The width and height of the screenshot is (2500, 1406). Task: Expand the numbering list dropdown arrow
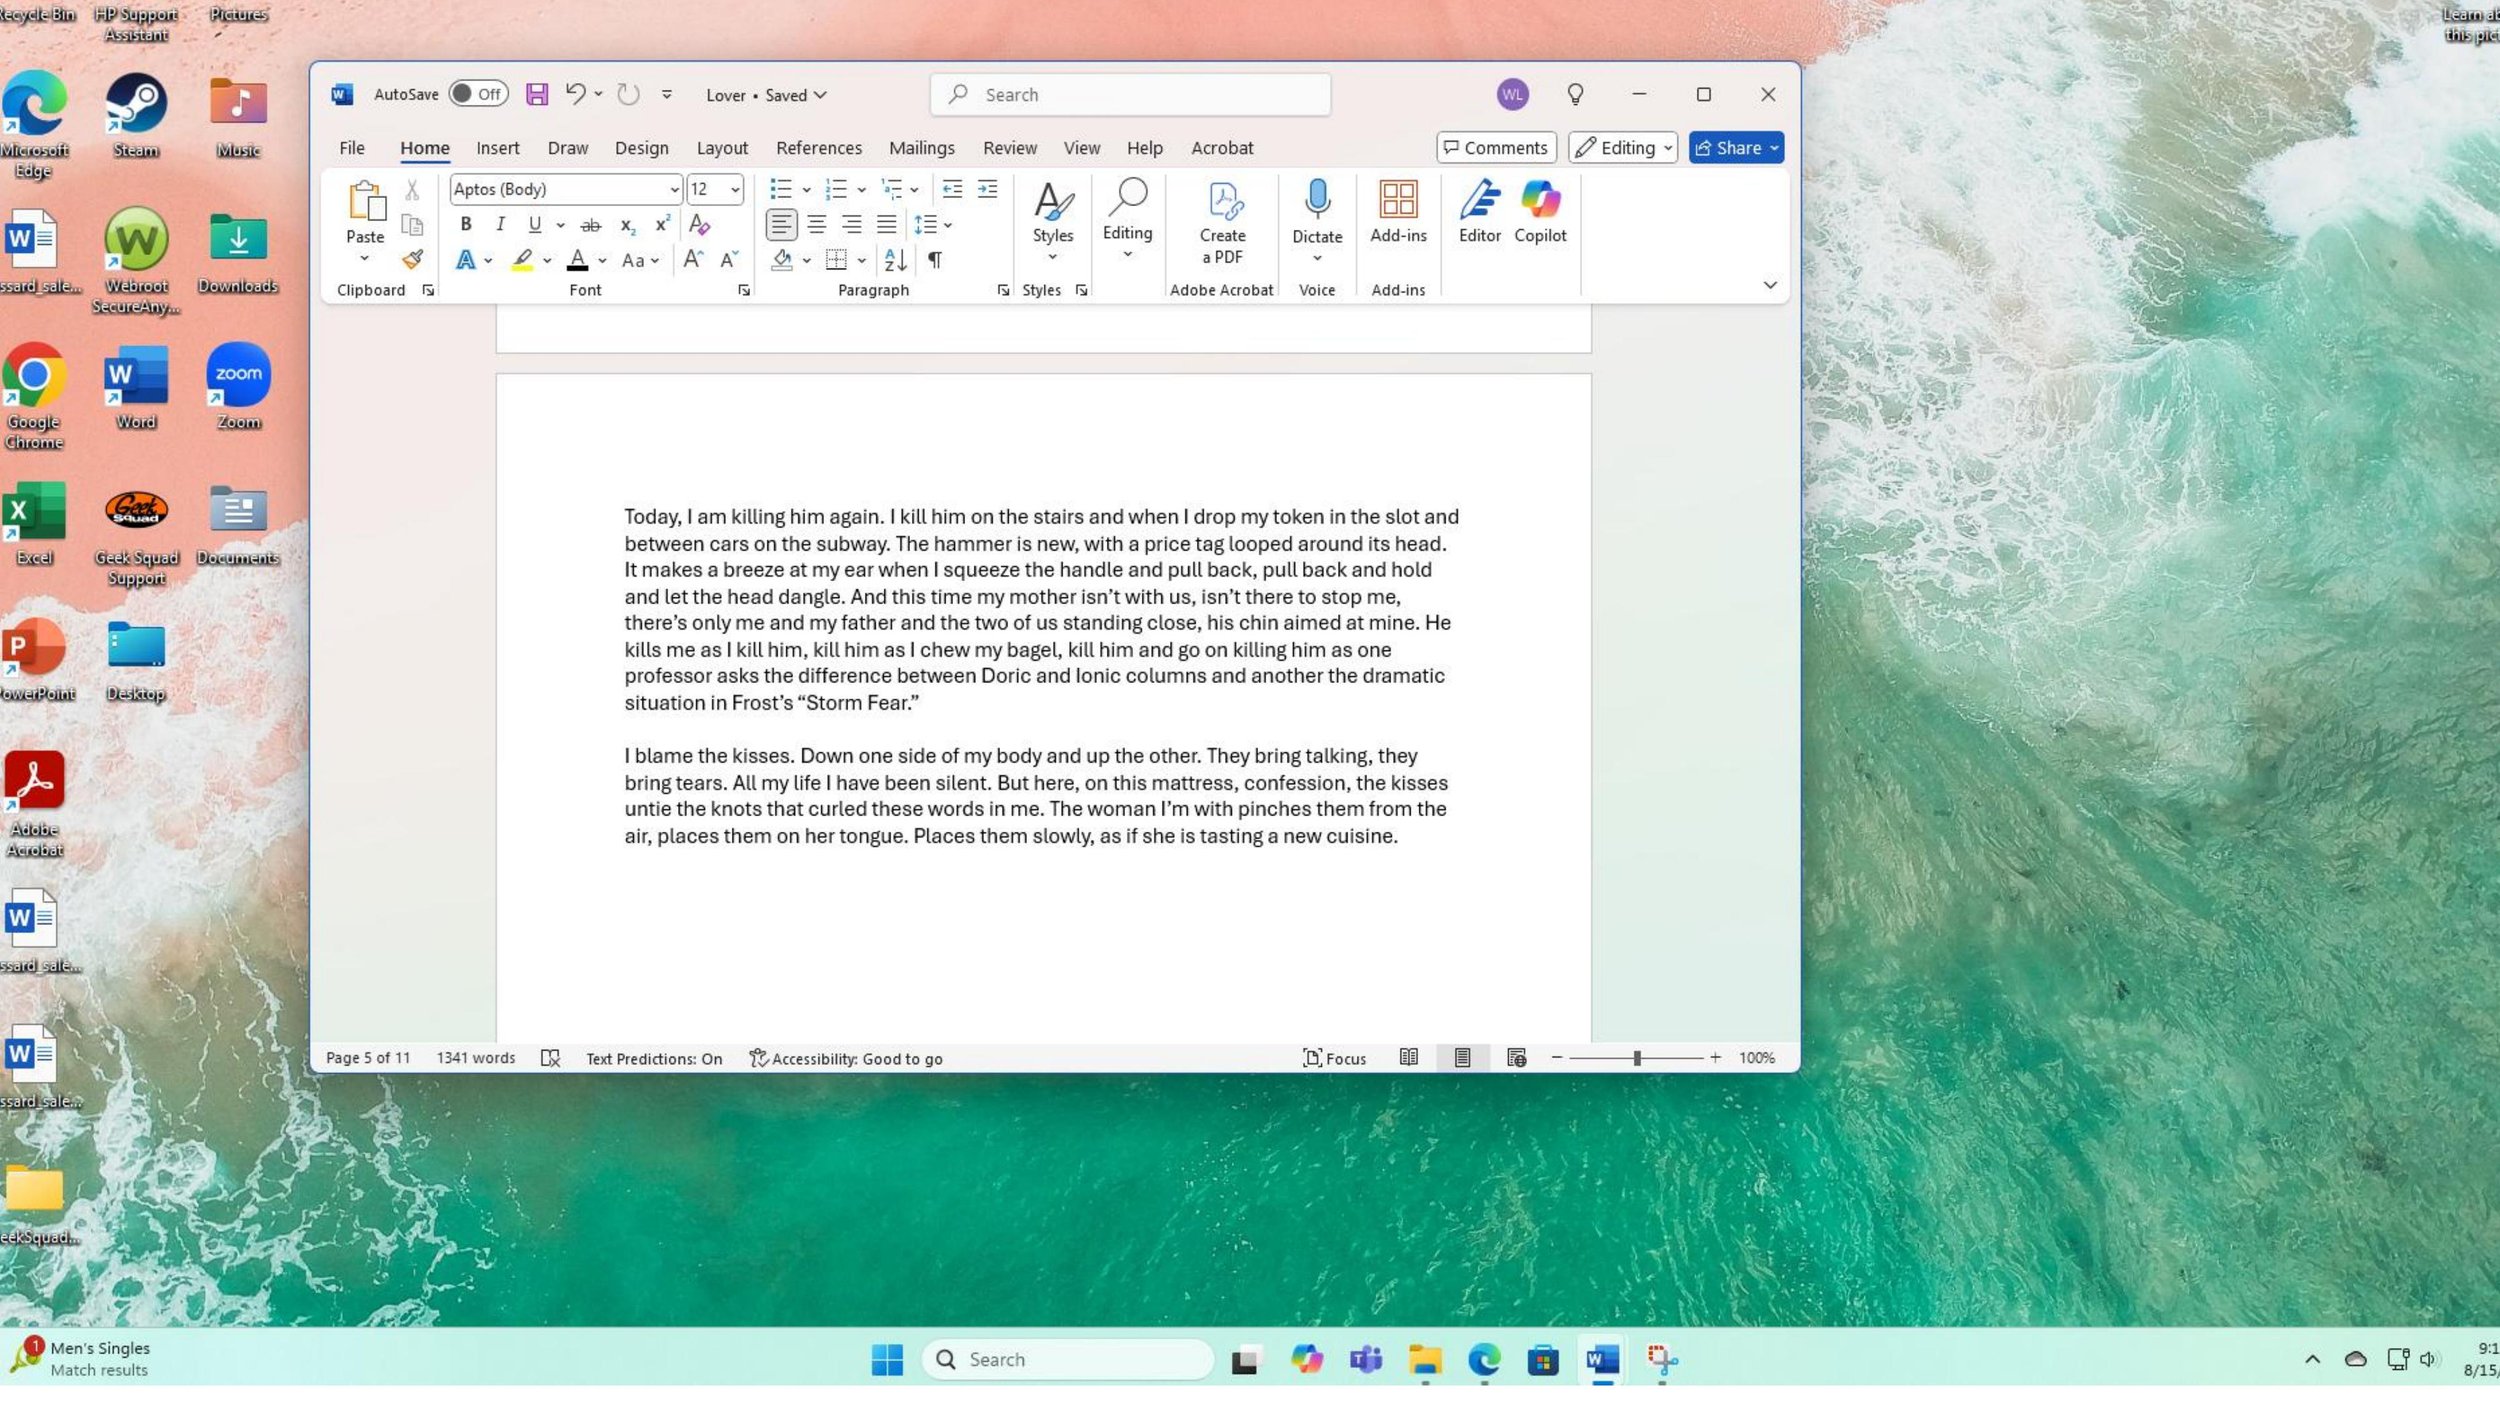[861, 190]
